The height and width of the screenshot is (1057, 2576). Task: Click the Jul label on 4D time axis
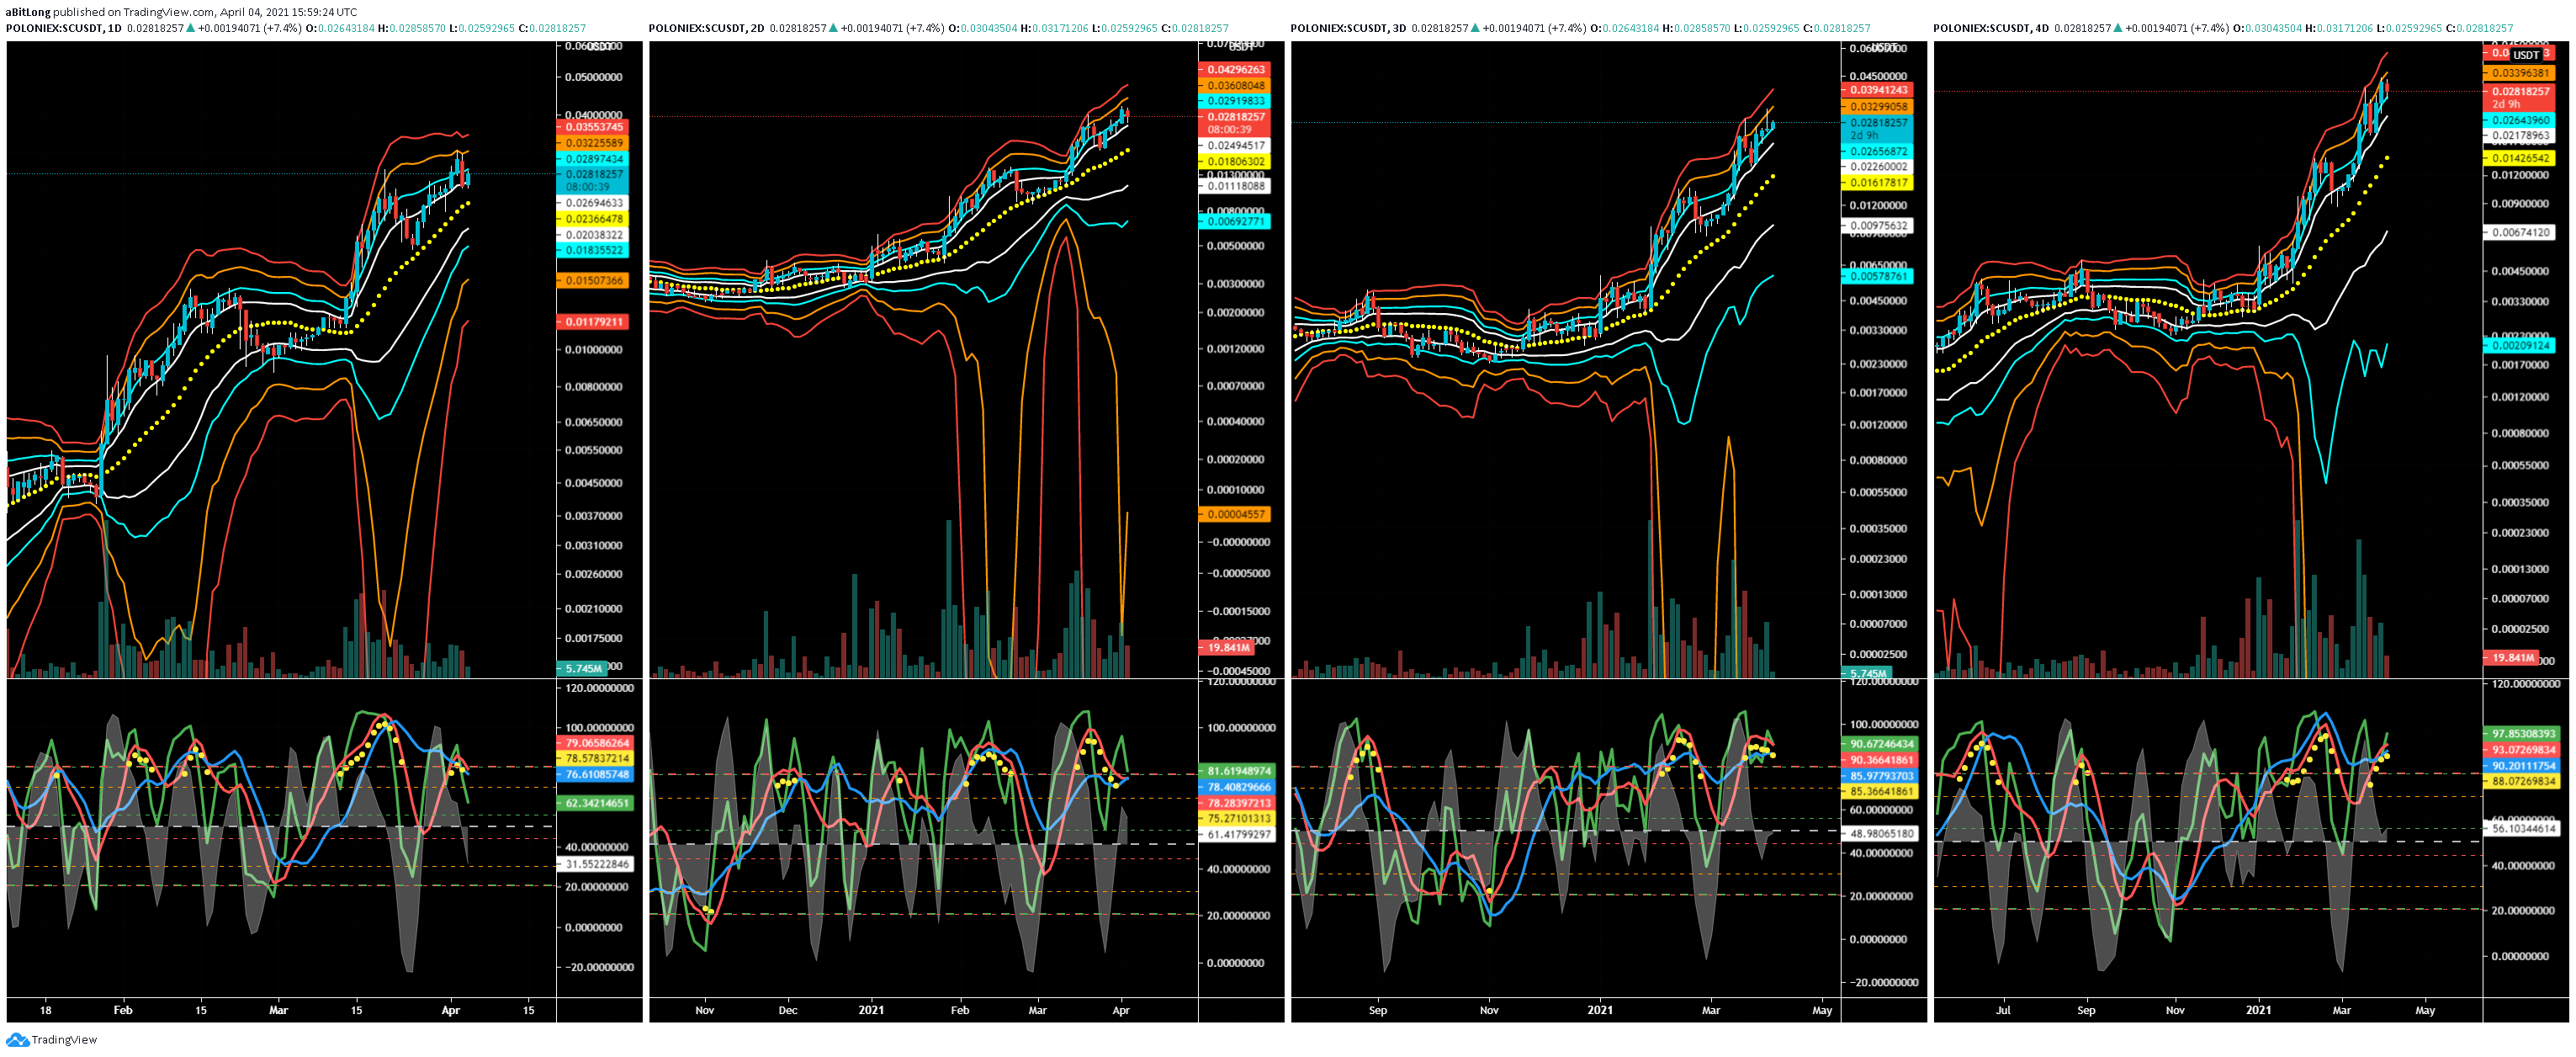click(x=2003, y=1010)
